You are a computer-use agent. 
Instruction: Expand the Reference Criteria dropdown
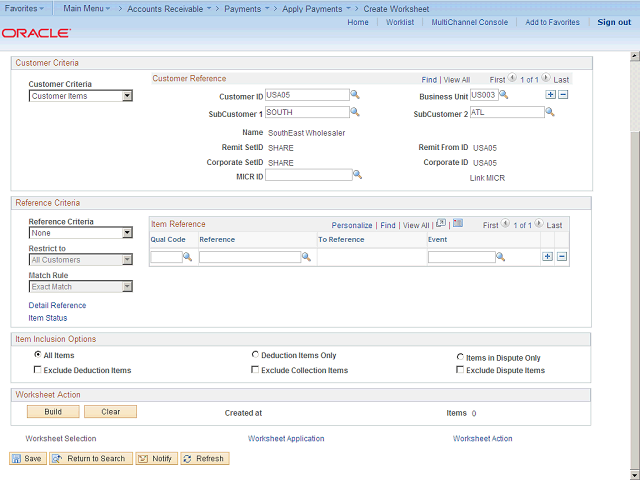click(126, 233)
